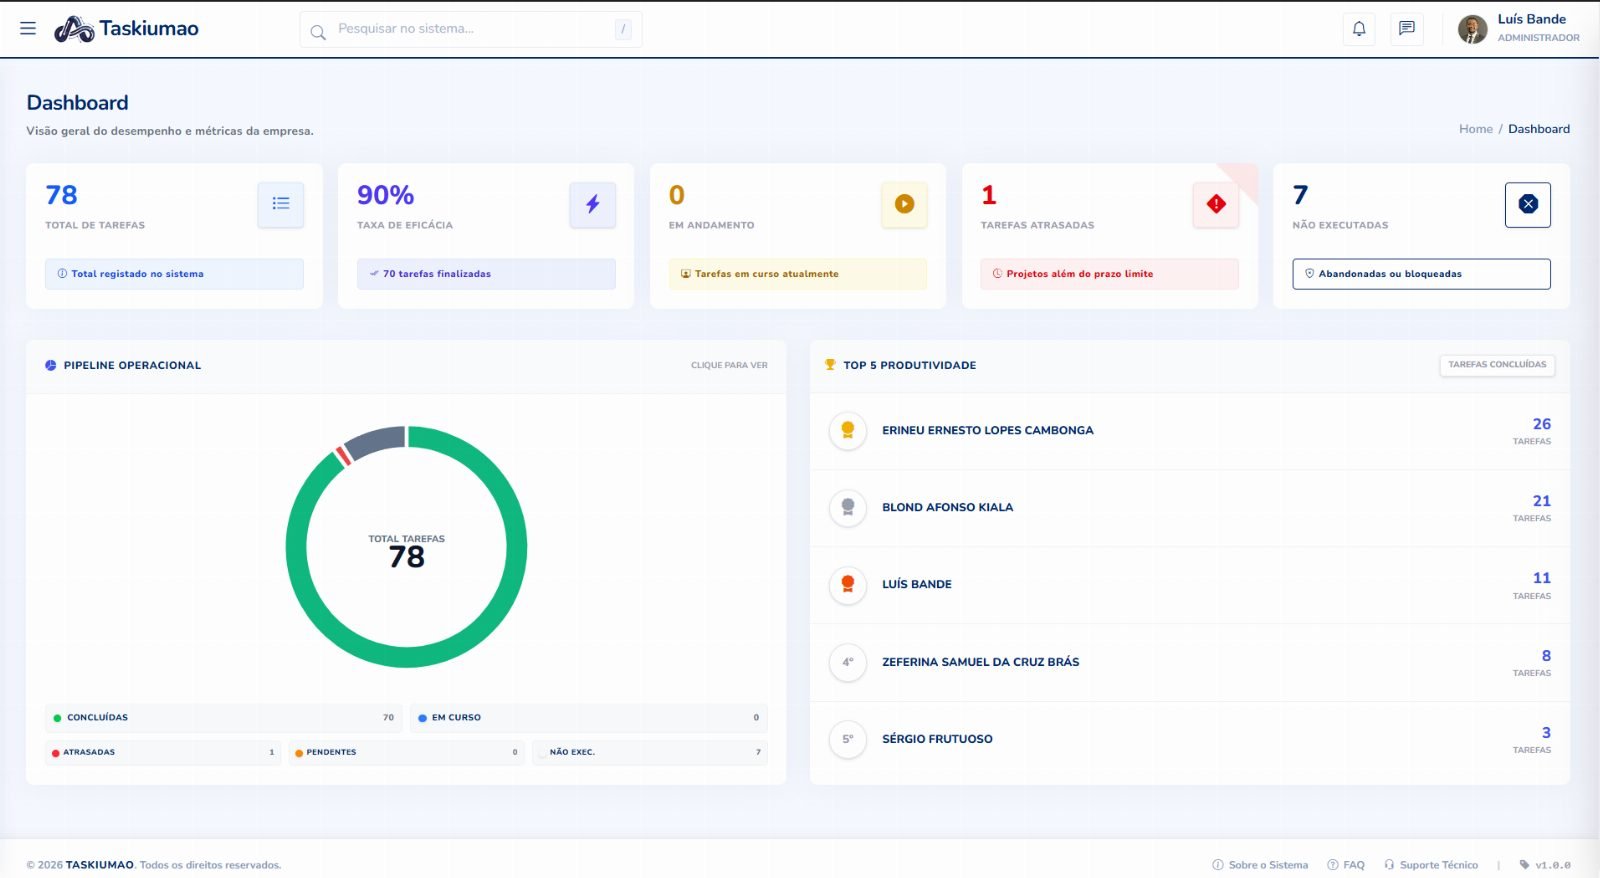Click Projetos além do prazo limite badge

(1110, 274)
